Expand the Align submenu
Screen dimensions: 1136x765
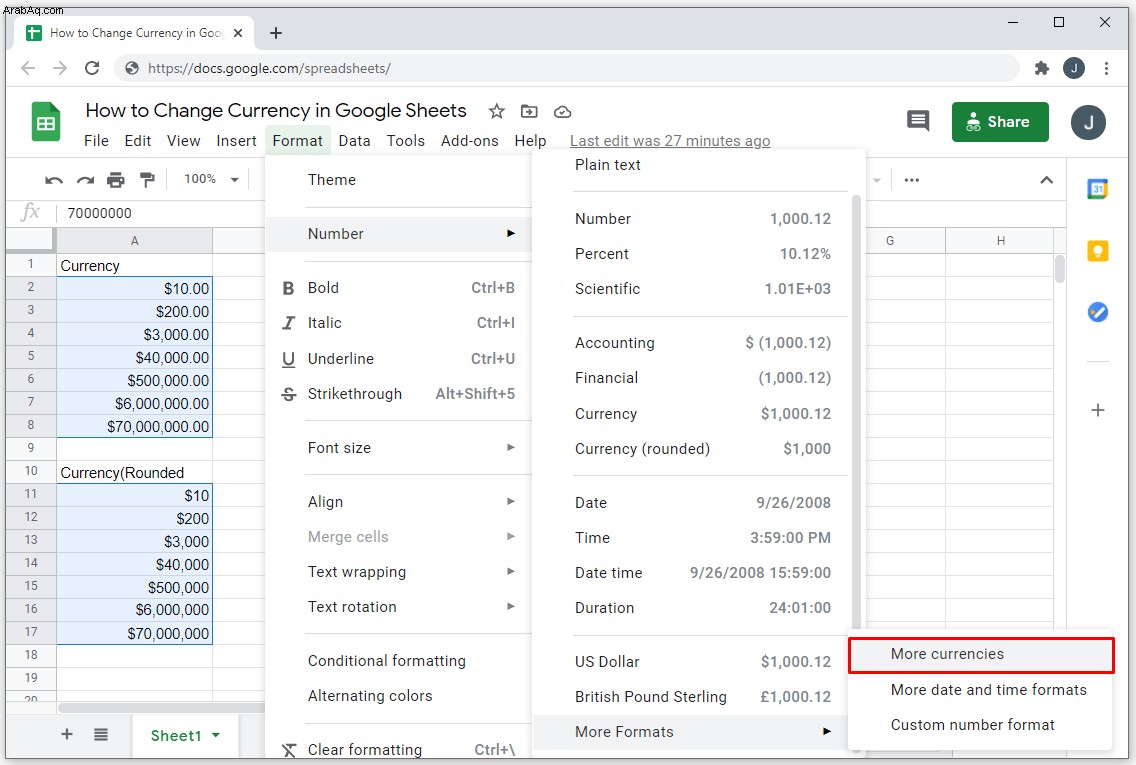click(x=398, y=501)
